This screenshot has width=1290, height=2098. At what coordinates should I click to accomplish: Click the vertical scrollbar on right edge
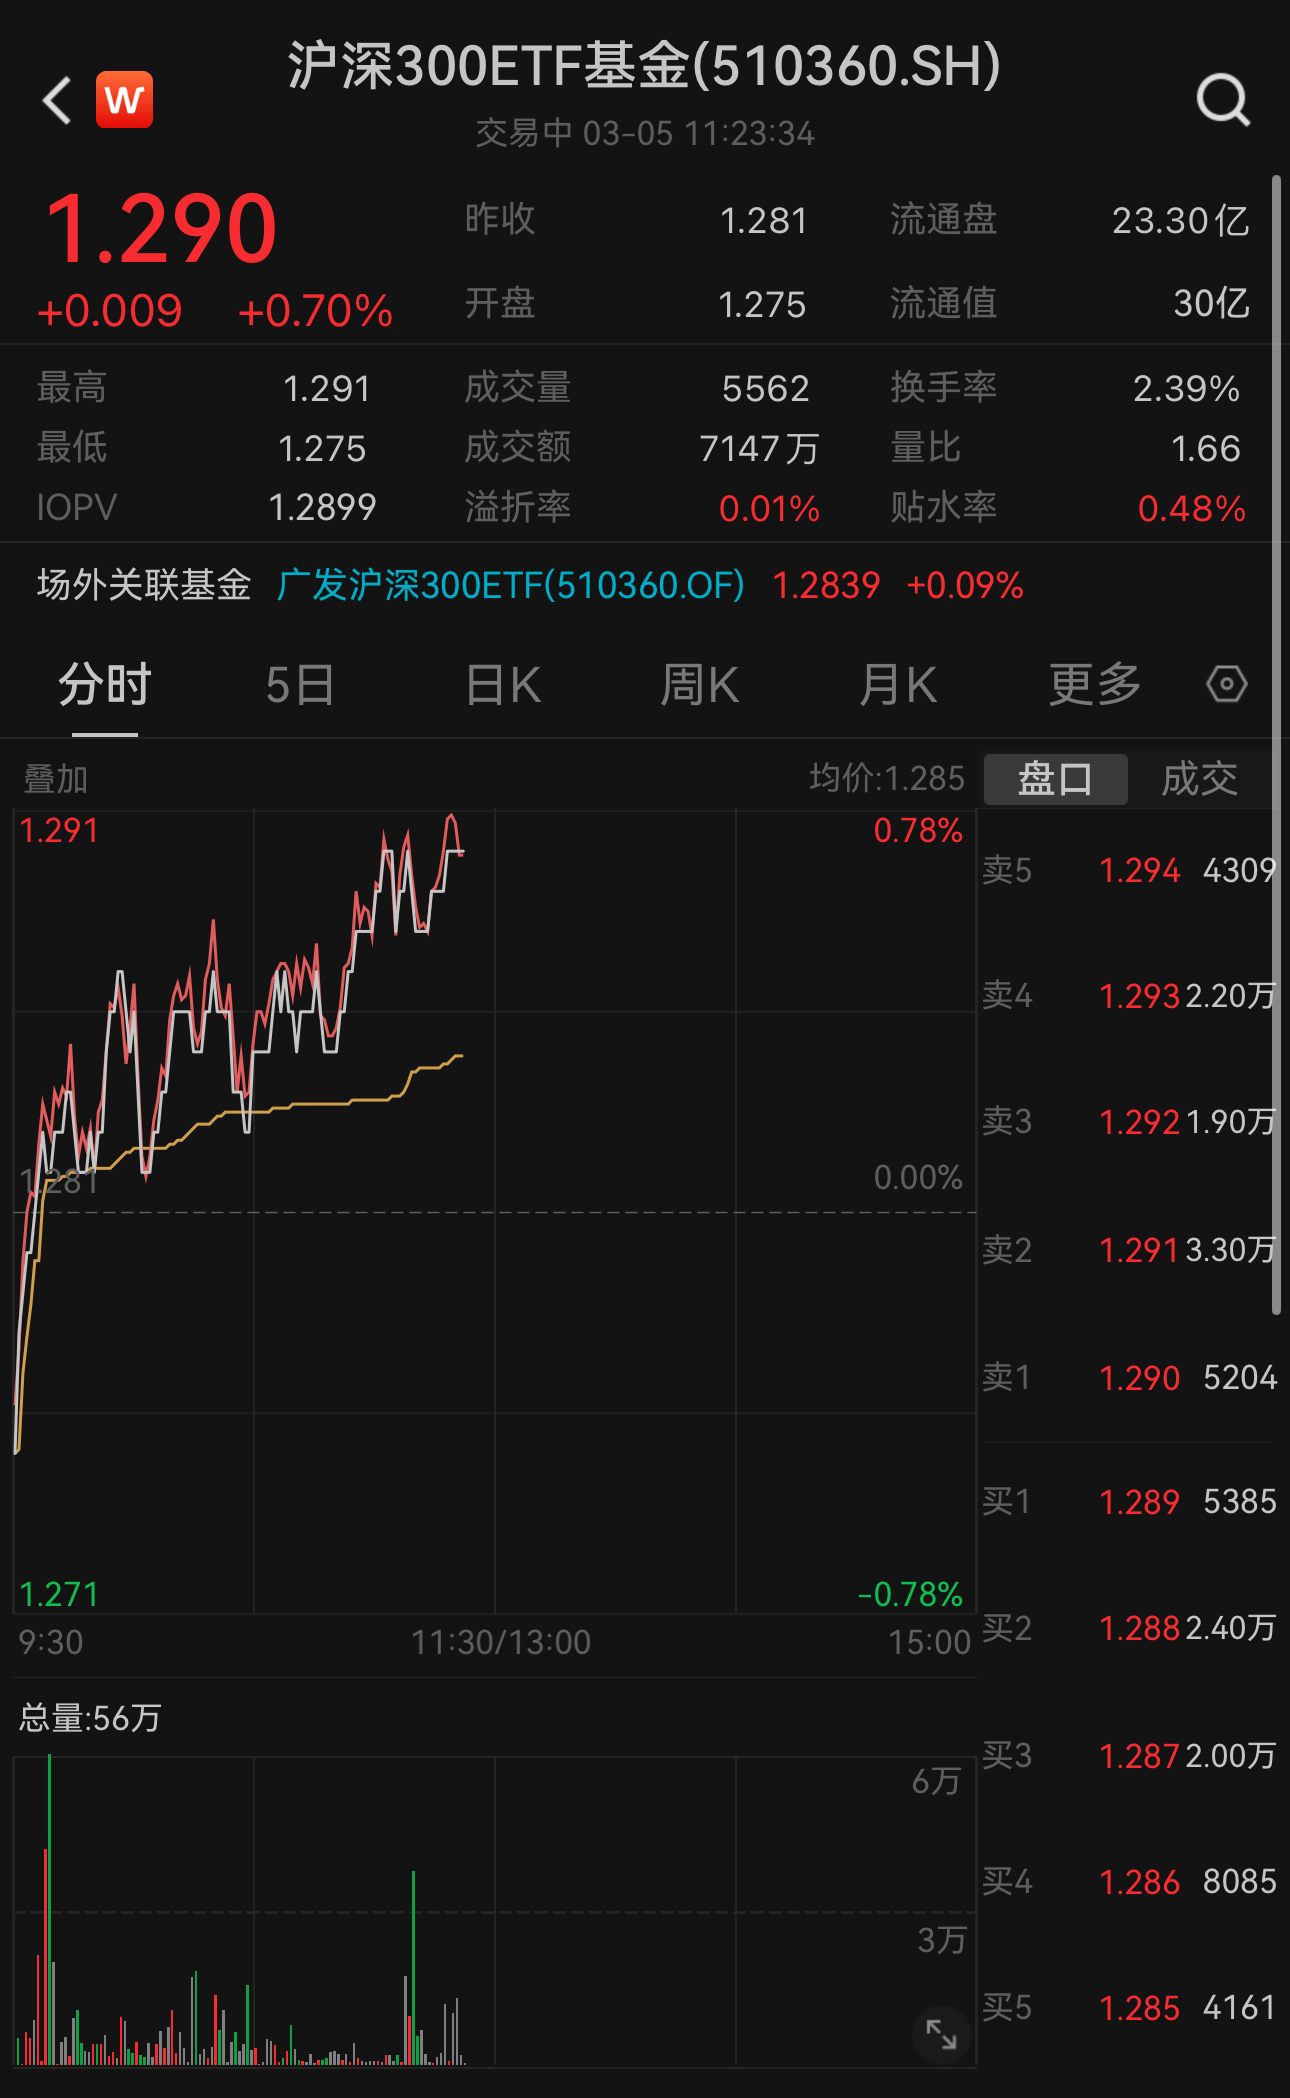tap(1276, 745)
